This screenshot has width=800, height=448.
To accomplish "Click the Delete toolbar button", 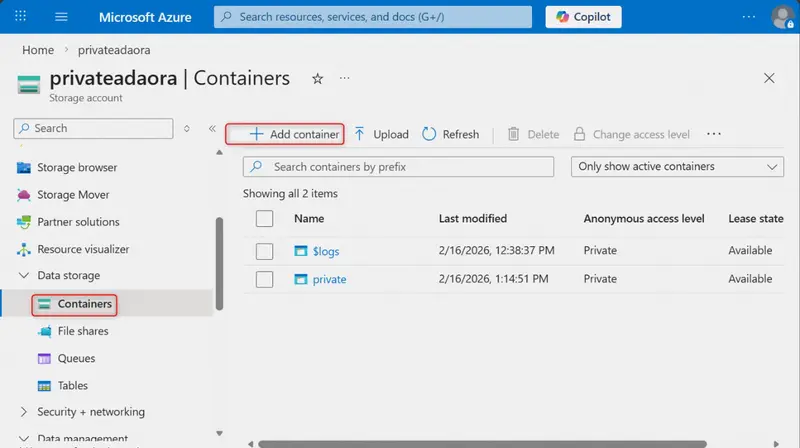I will [x=534, y=134].
